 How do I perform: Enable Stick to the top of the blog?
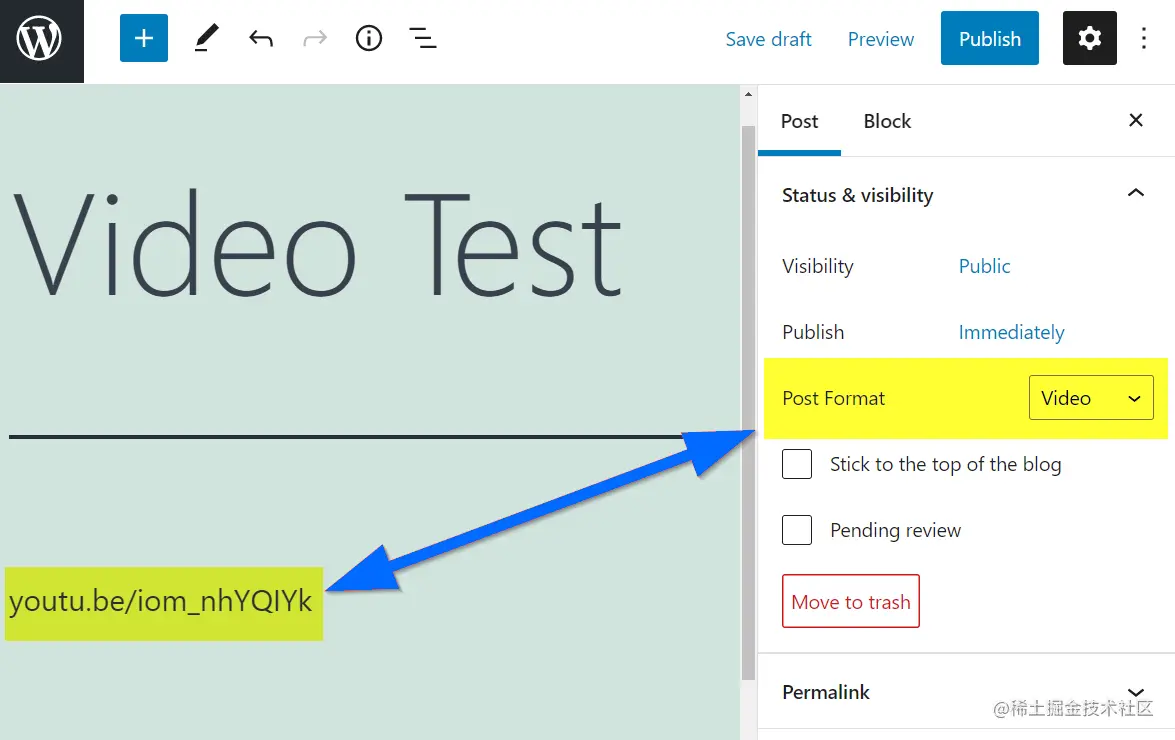pos(797,464)
